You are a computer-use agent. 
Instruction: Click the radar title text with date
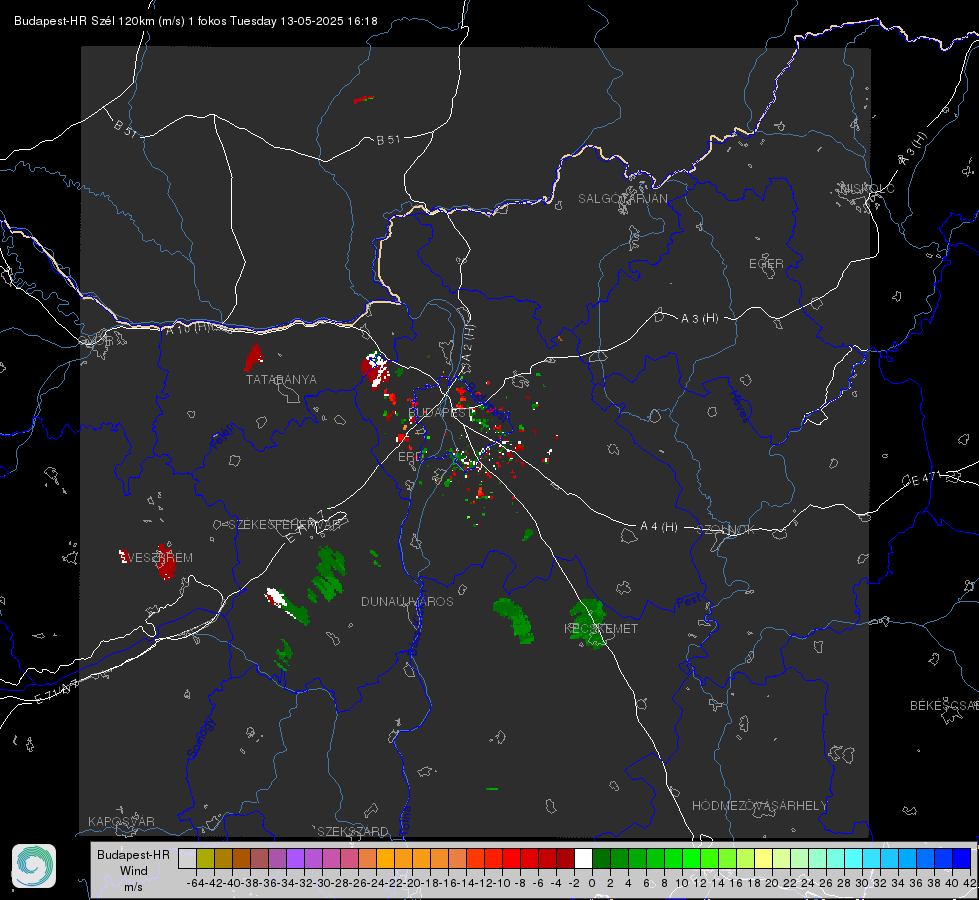point(195,21)
